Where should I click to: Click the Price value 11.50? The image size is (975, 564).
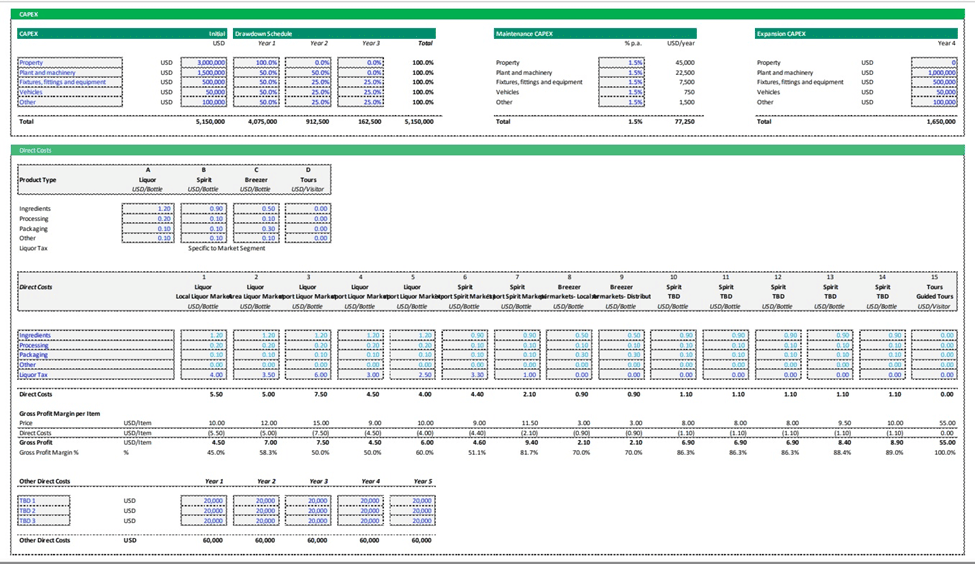(x=530, y=423)
